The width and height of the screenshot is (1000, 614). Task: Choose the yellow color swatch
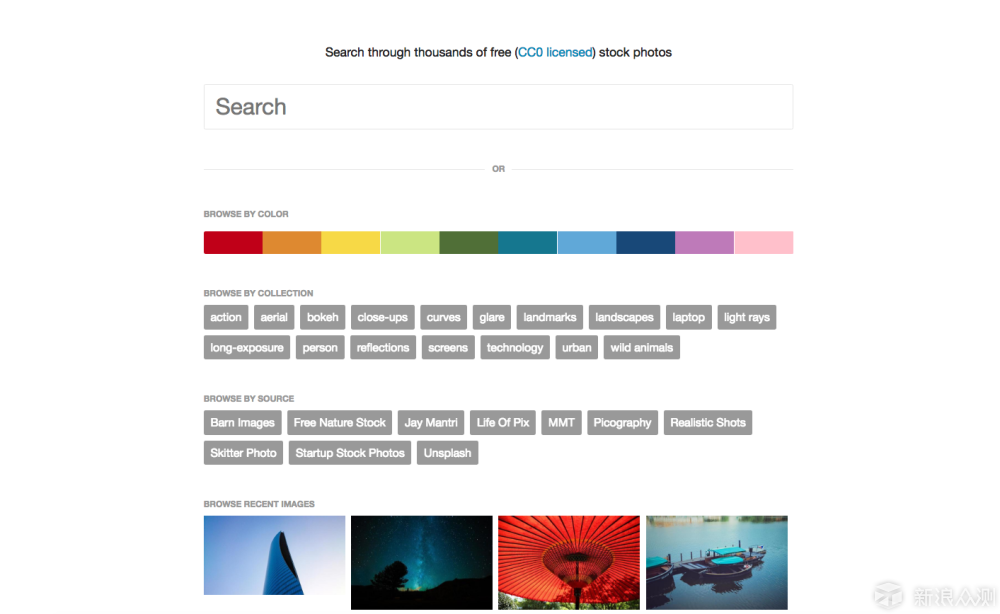click(350, 243)
